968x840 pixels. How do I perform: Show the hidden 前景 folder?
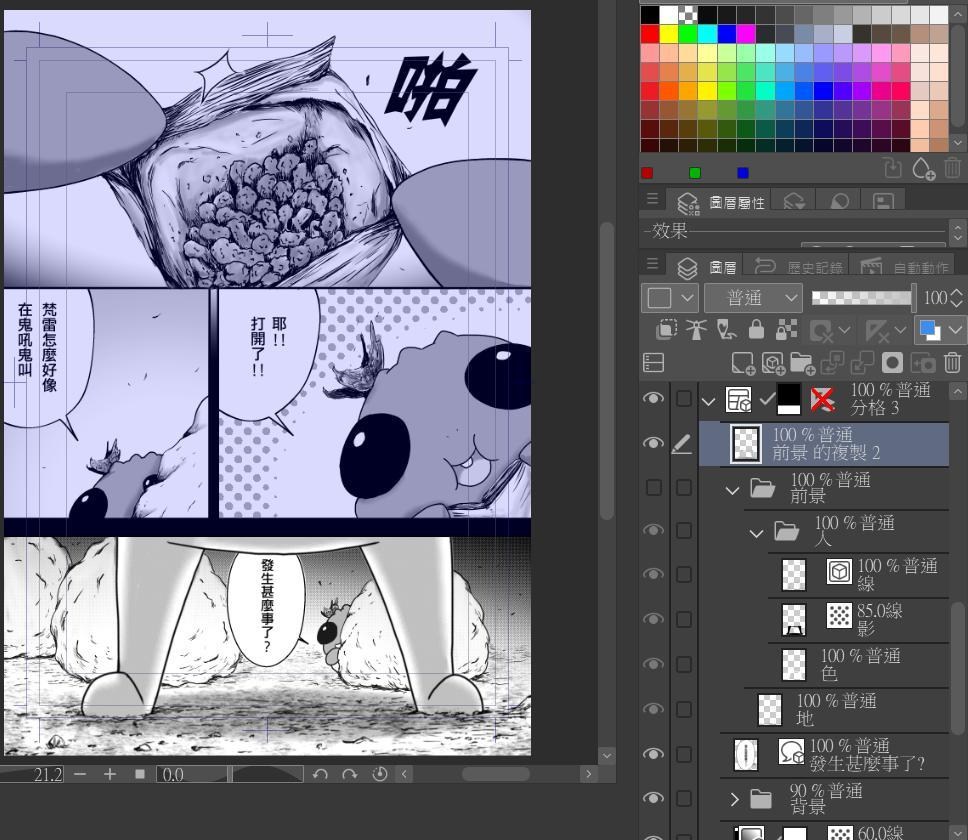click(x=653, y=488)
